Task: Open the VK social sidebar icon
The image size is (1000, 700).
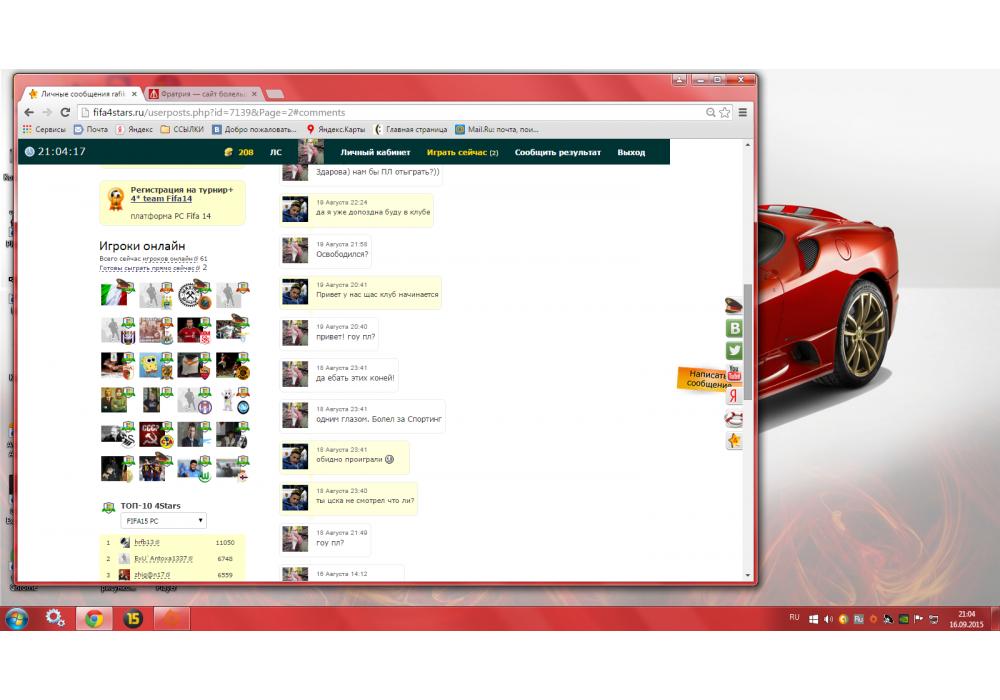Action: click(734, 328)
